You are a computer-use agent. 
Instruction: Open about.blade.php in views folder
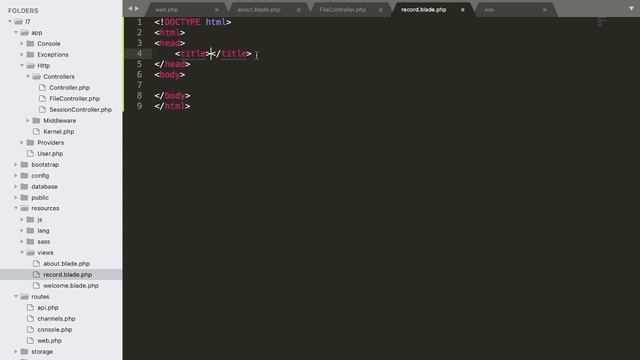[67, 264]
